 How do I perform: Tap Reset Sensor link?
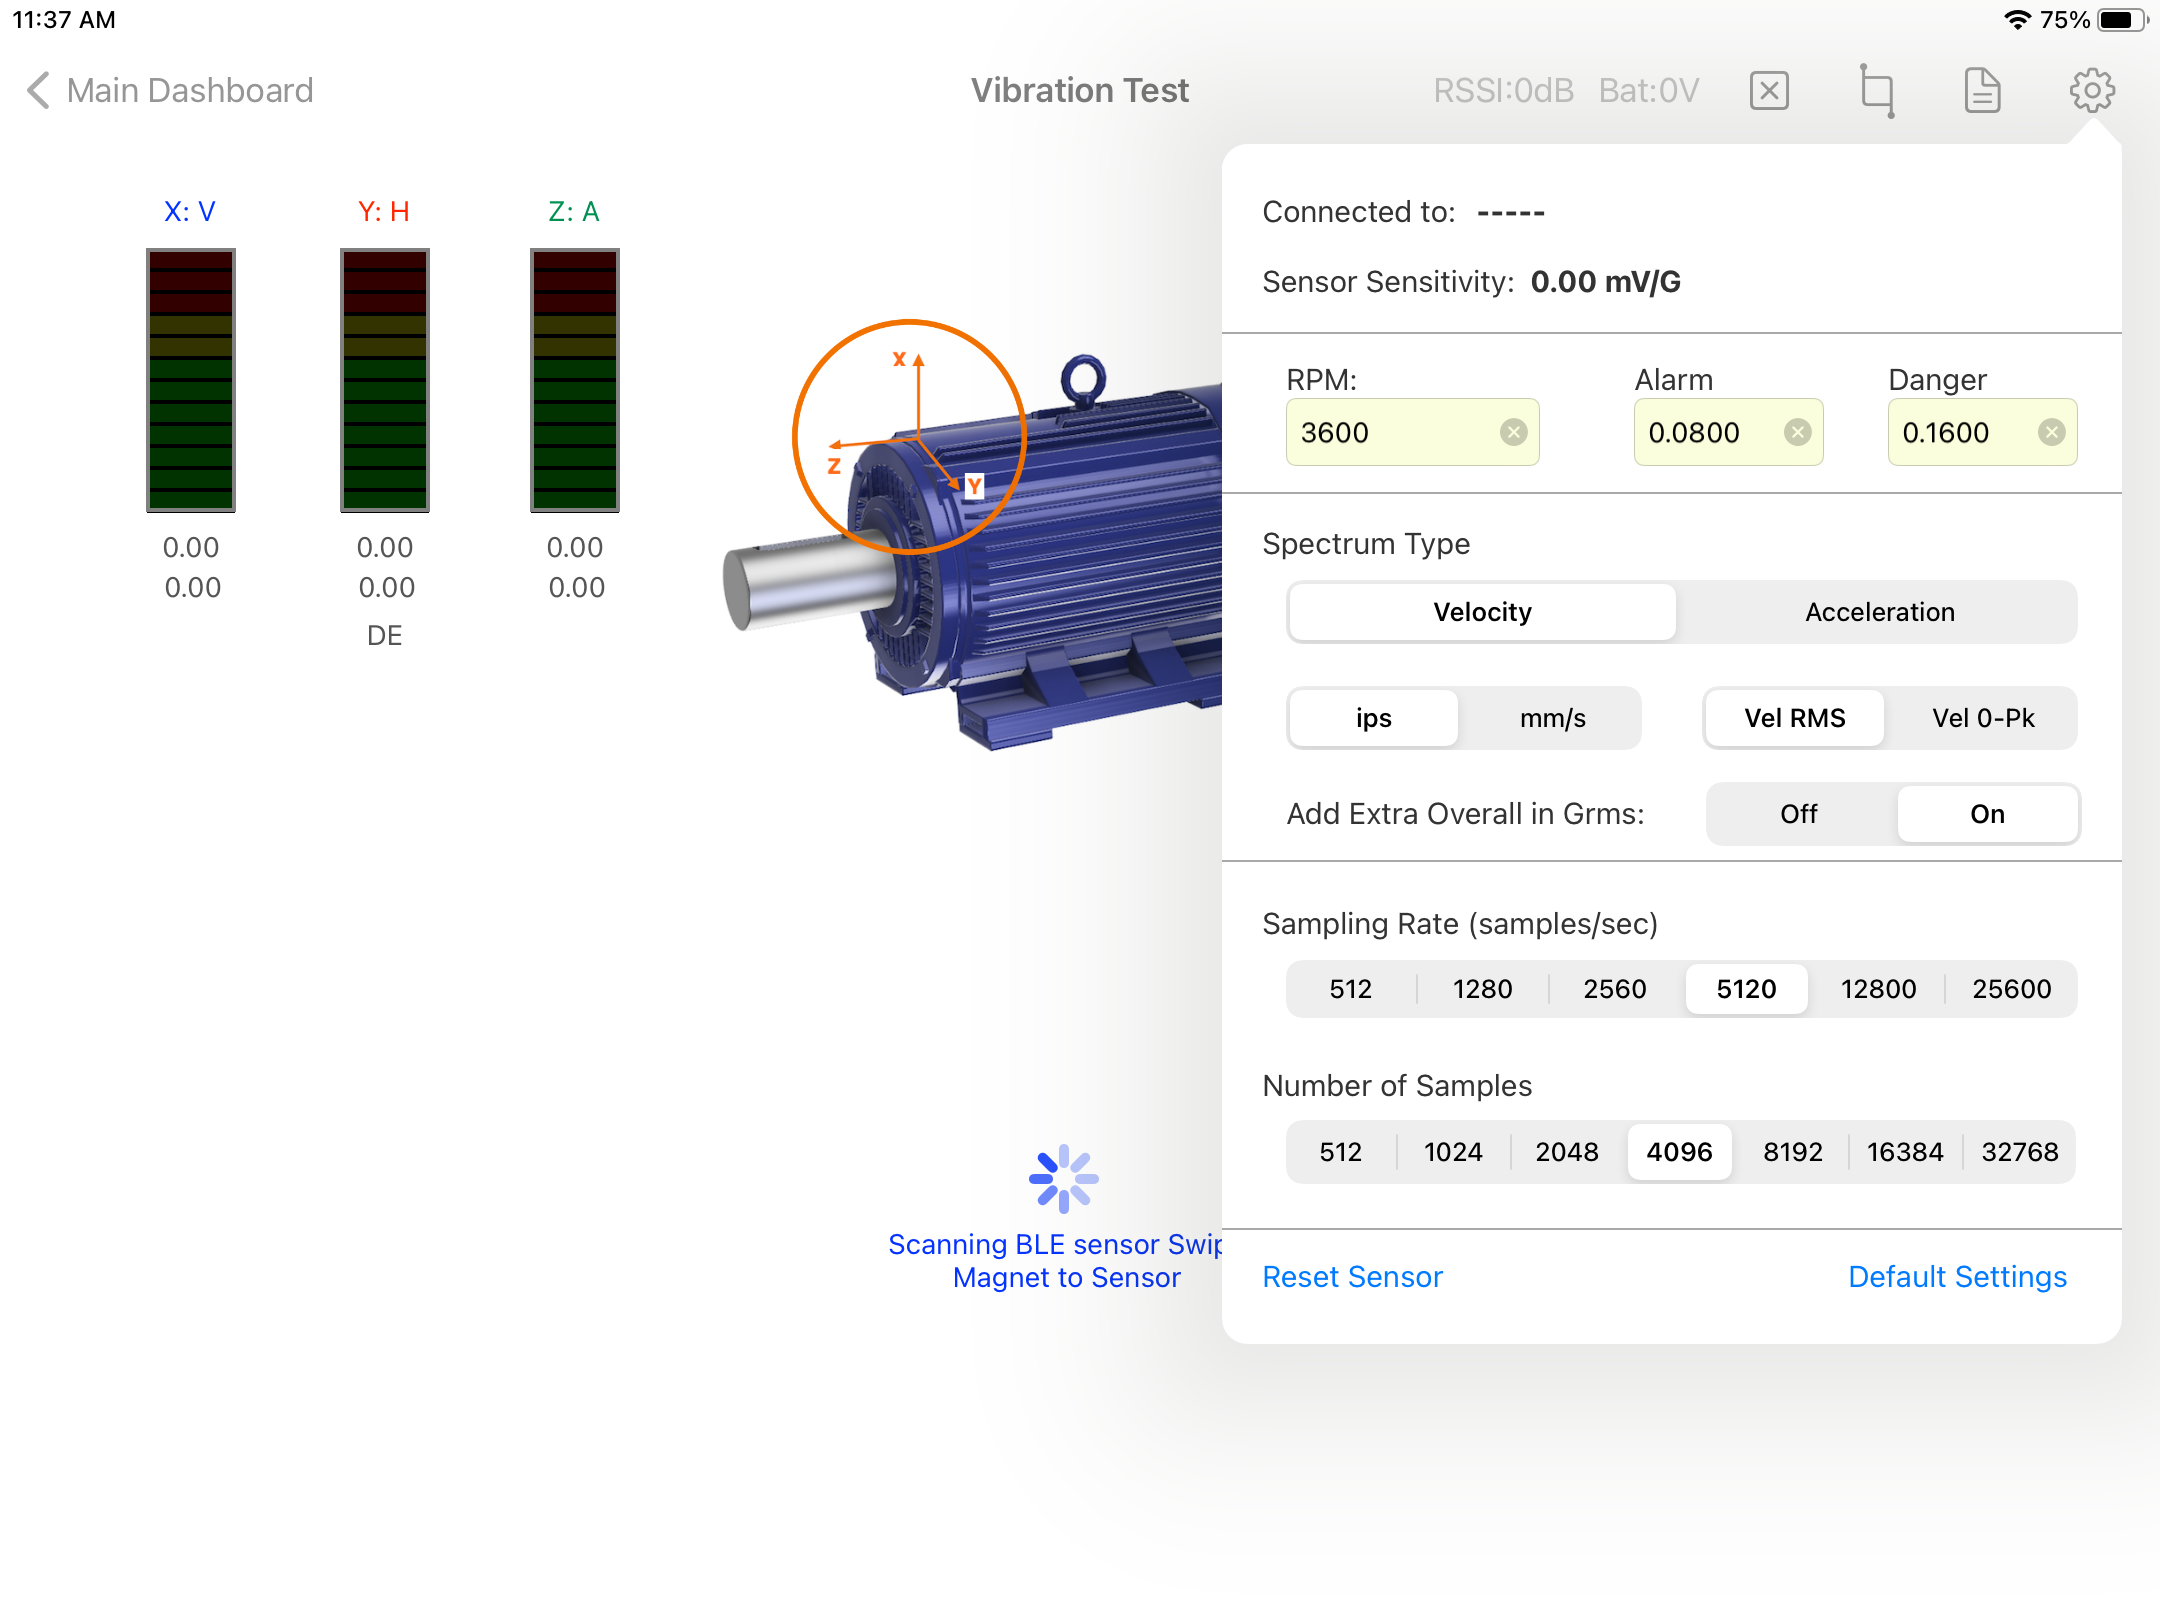[x=1352, y=1277]
